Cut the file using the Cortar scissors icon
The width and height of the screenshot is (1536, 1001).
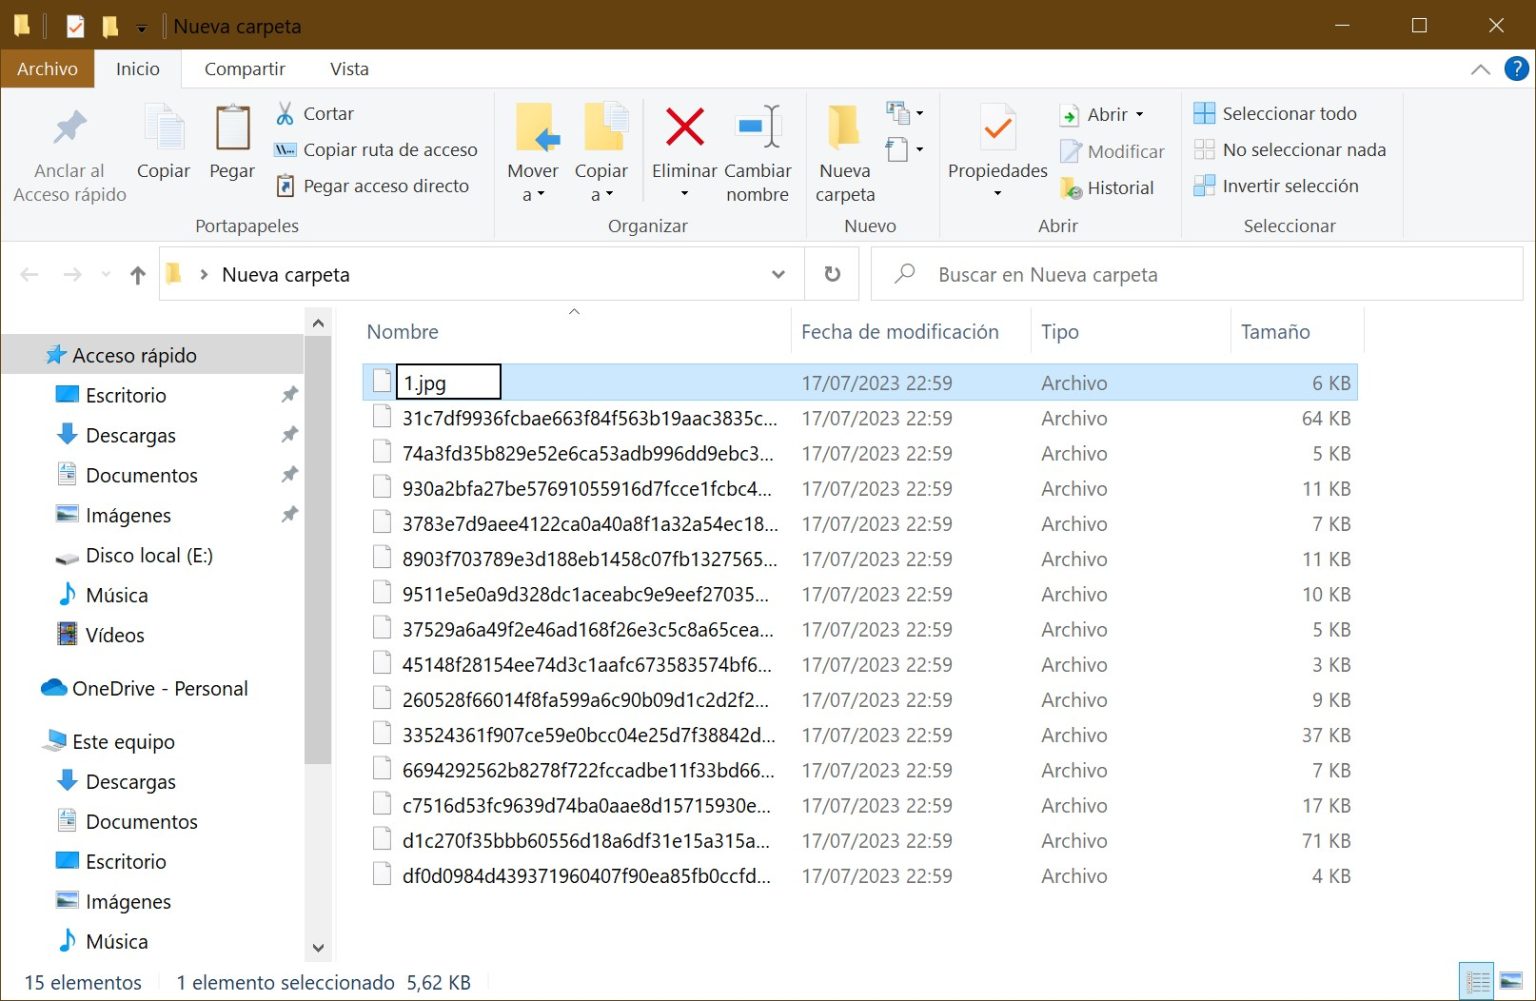point(286,113)
